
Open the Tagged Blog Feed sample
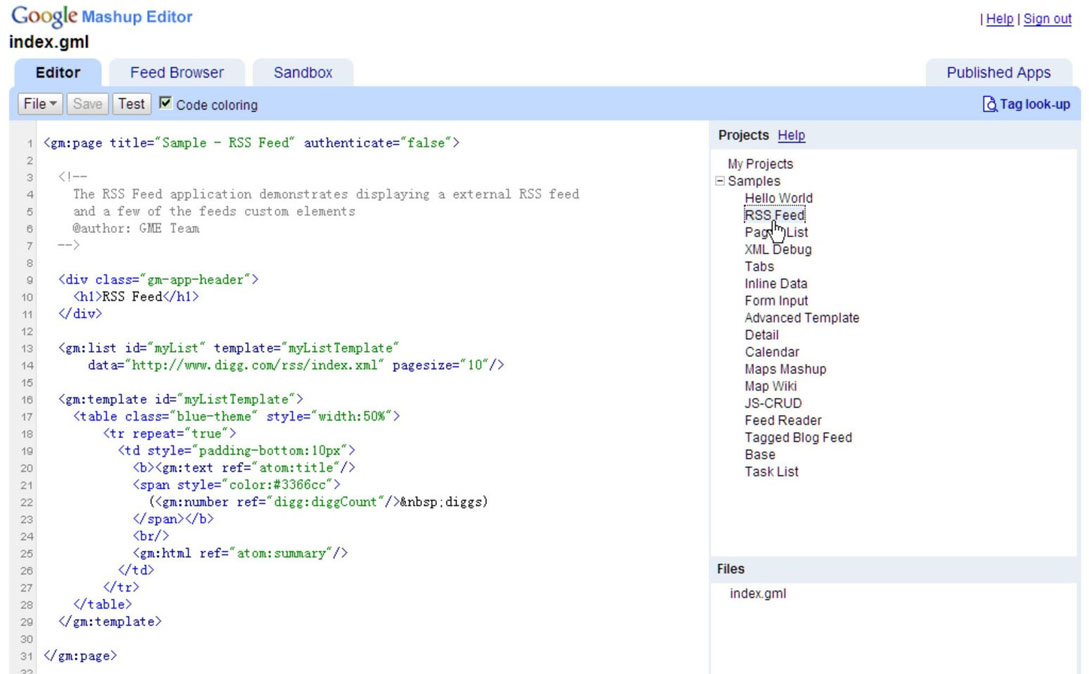tap(798, 438)
